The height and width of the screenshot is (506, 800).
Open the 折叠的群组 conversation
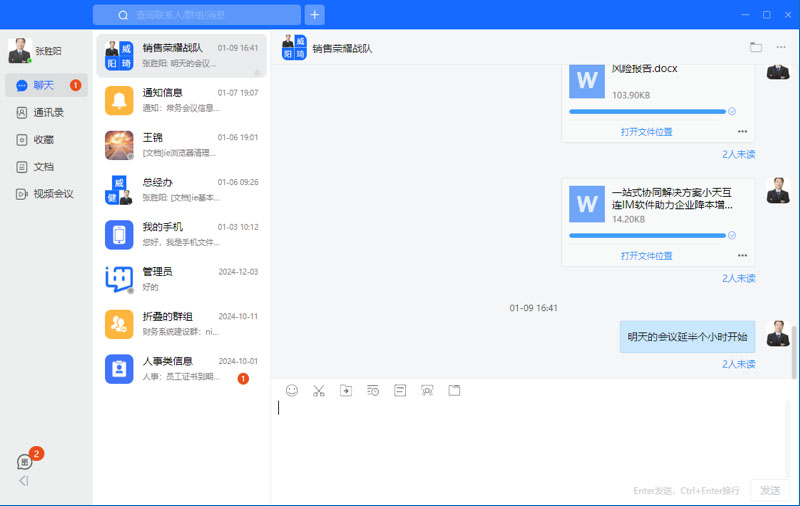click(x=185, y=324)
